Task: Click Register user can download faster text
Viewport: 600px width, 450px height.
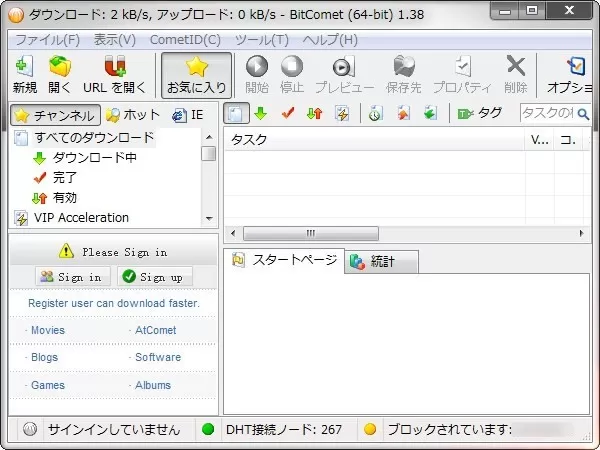Action: click(x=114, y=303)
